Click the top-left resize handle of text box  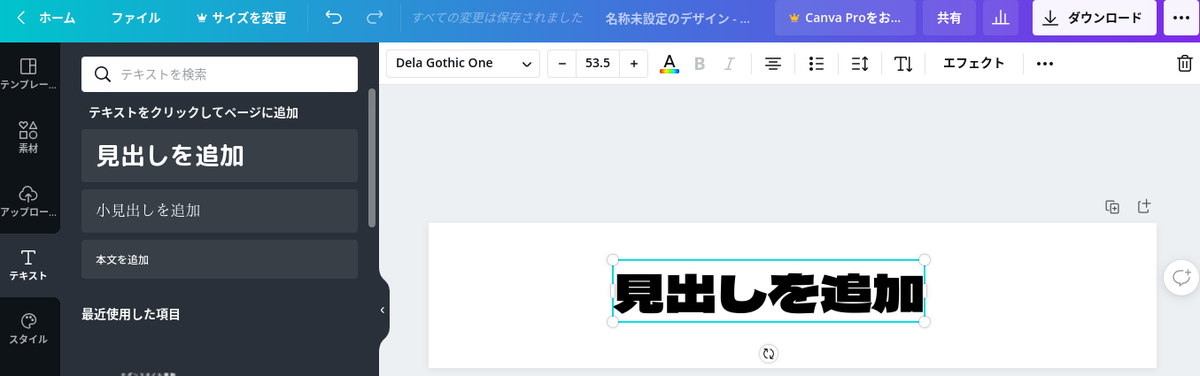pos(613,260)
